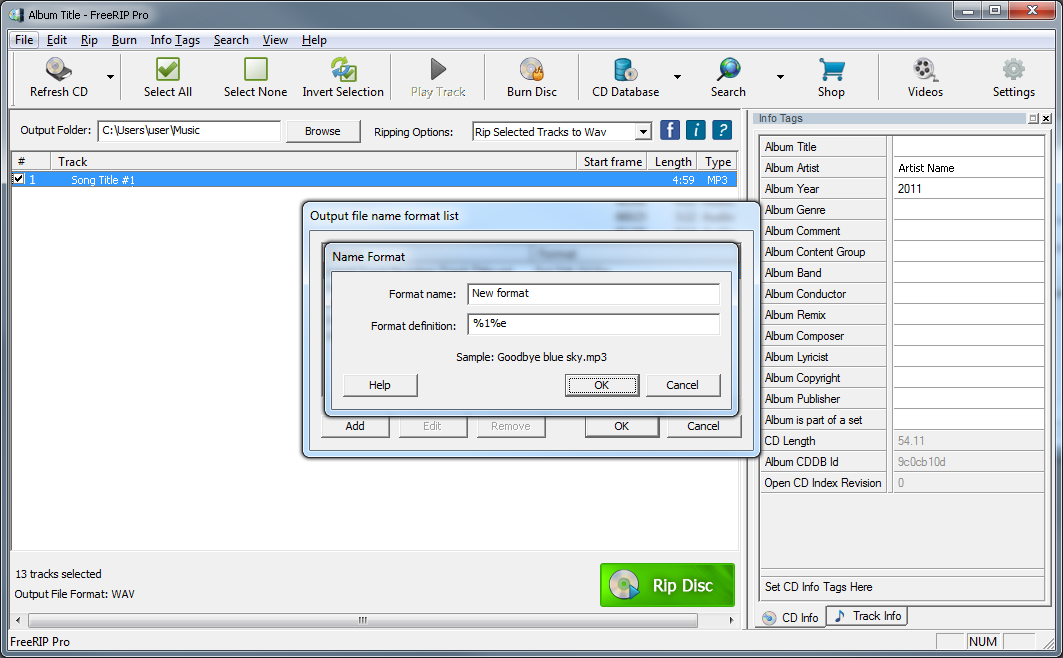Click the 'Album is part of a set' row

click(902, 419)
